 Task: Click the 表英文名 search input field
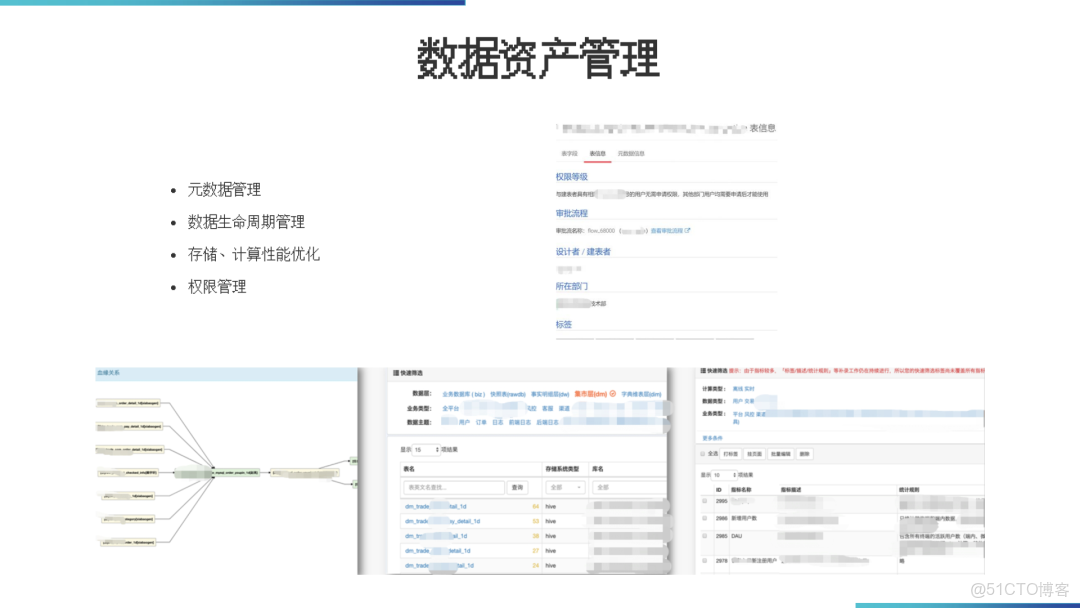455,487
